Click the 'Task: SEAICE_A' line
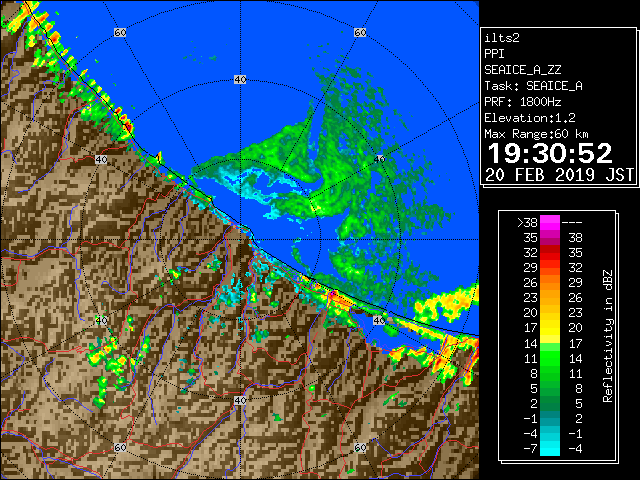 coord(533,86)
